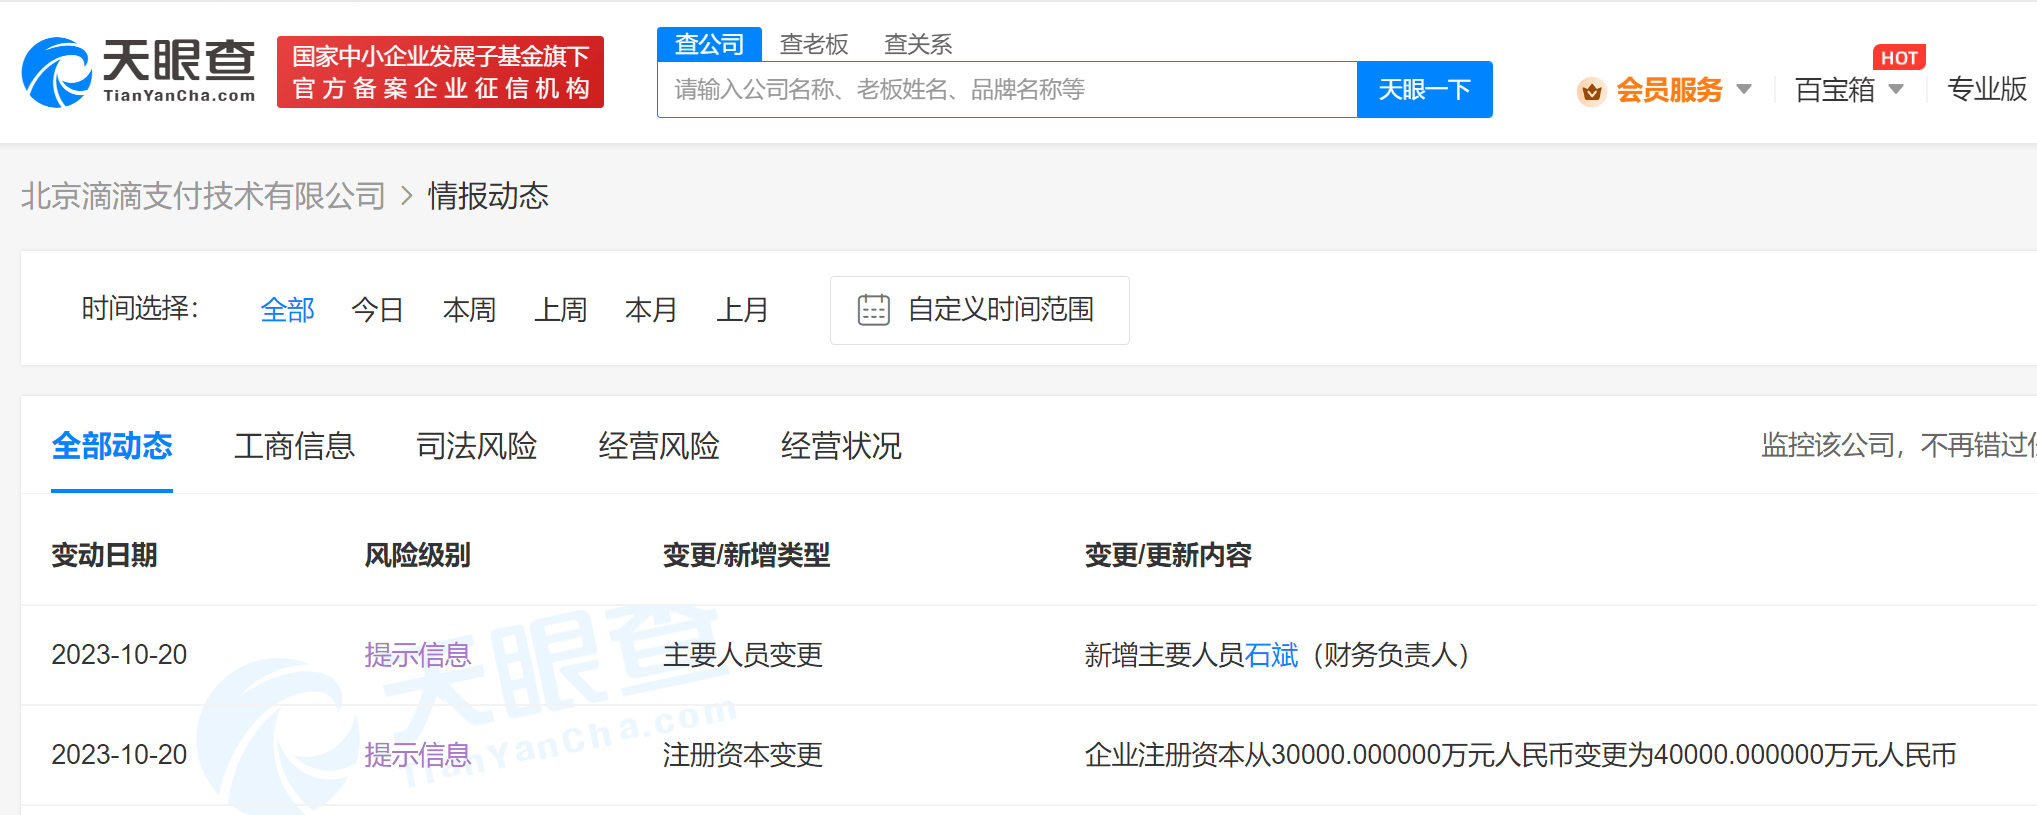Click the red HOT badge
Viewport: 2037px width, 815px height.
tap(1898, 58)
